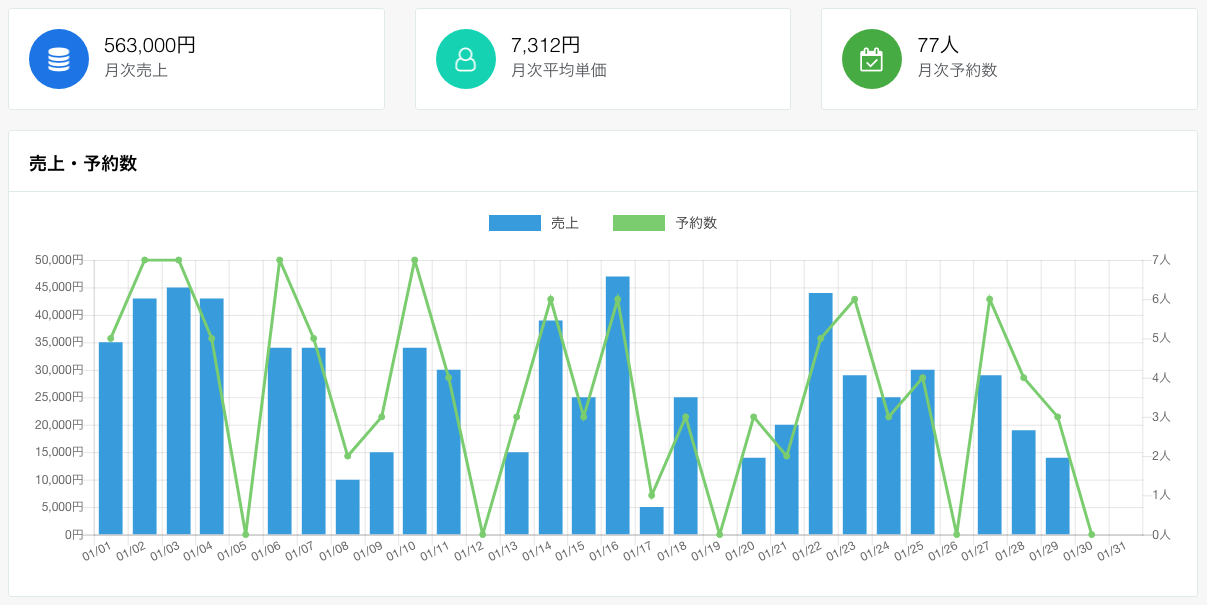The image size is (1207, 605).
Task: Click the teal user average price icon
Action: click(465, 59)
